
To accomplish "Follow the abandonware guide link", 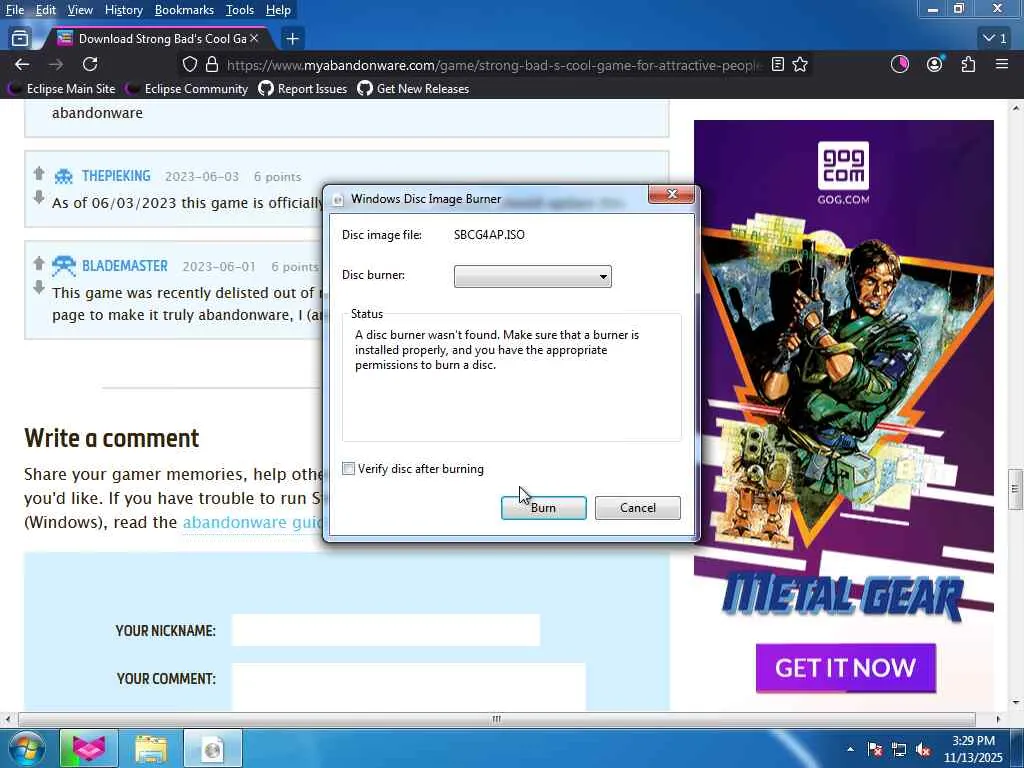I will [x=252, y=522].
